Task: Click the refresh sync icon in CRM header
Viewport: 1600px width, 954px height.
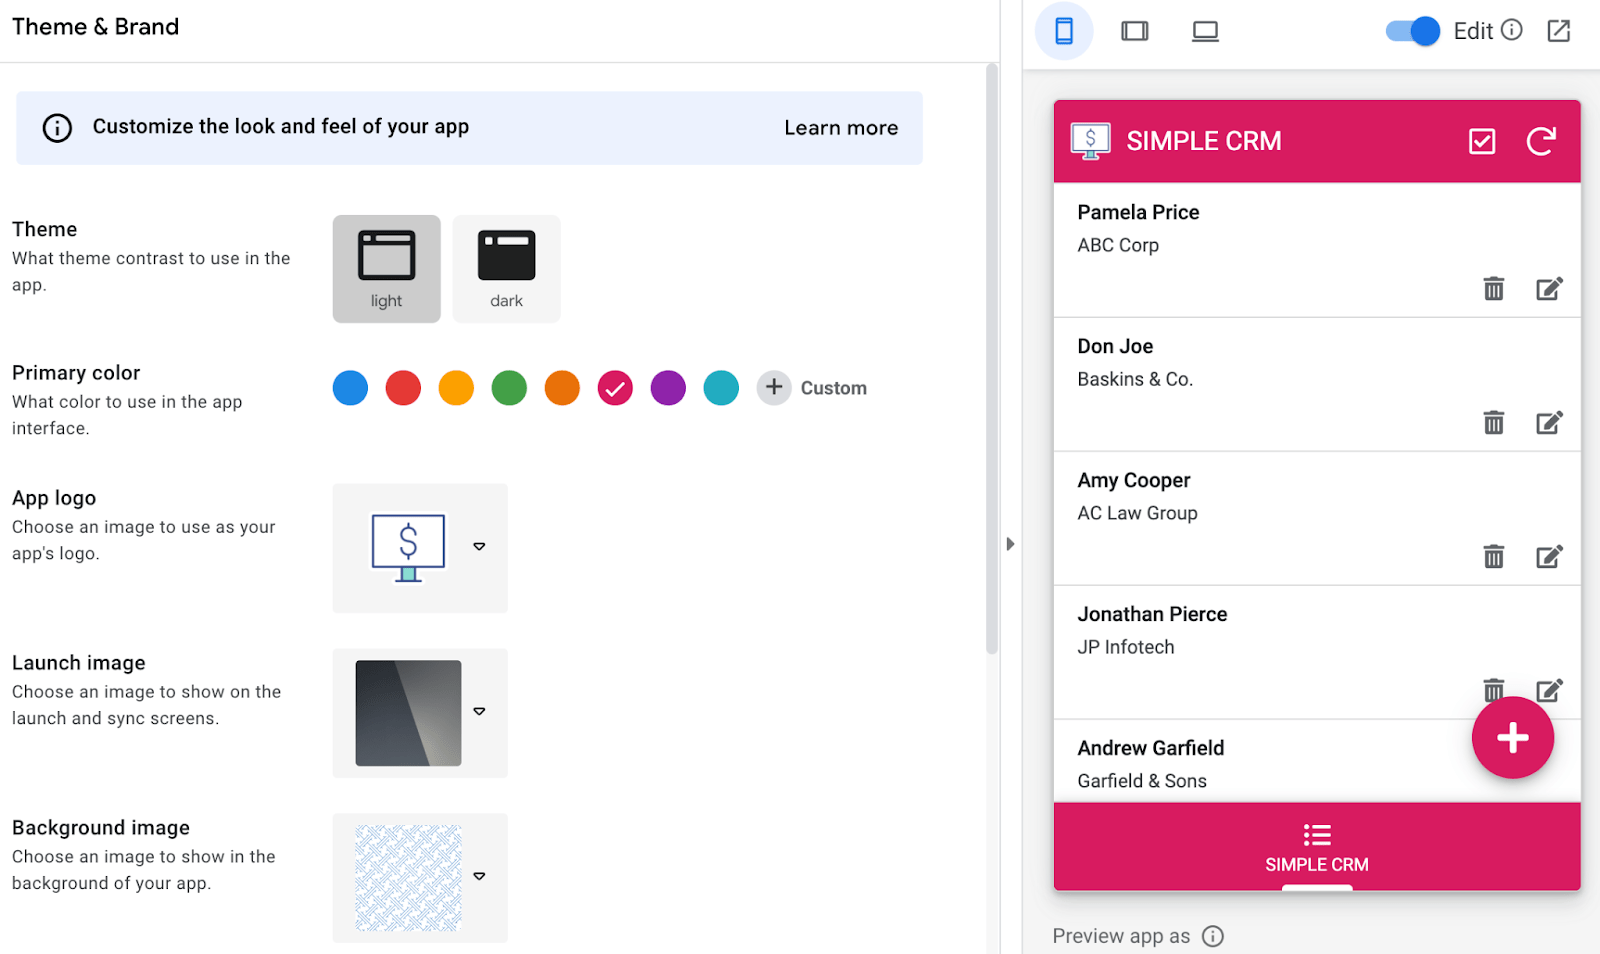Action: (x=1541, y=141)
